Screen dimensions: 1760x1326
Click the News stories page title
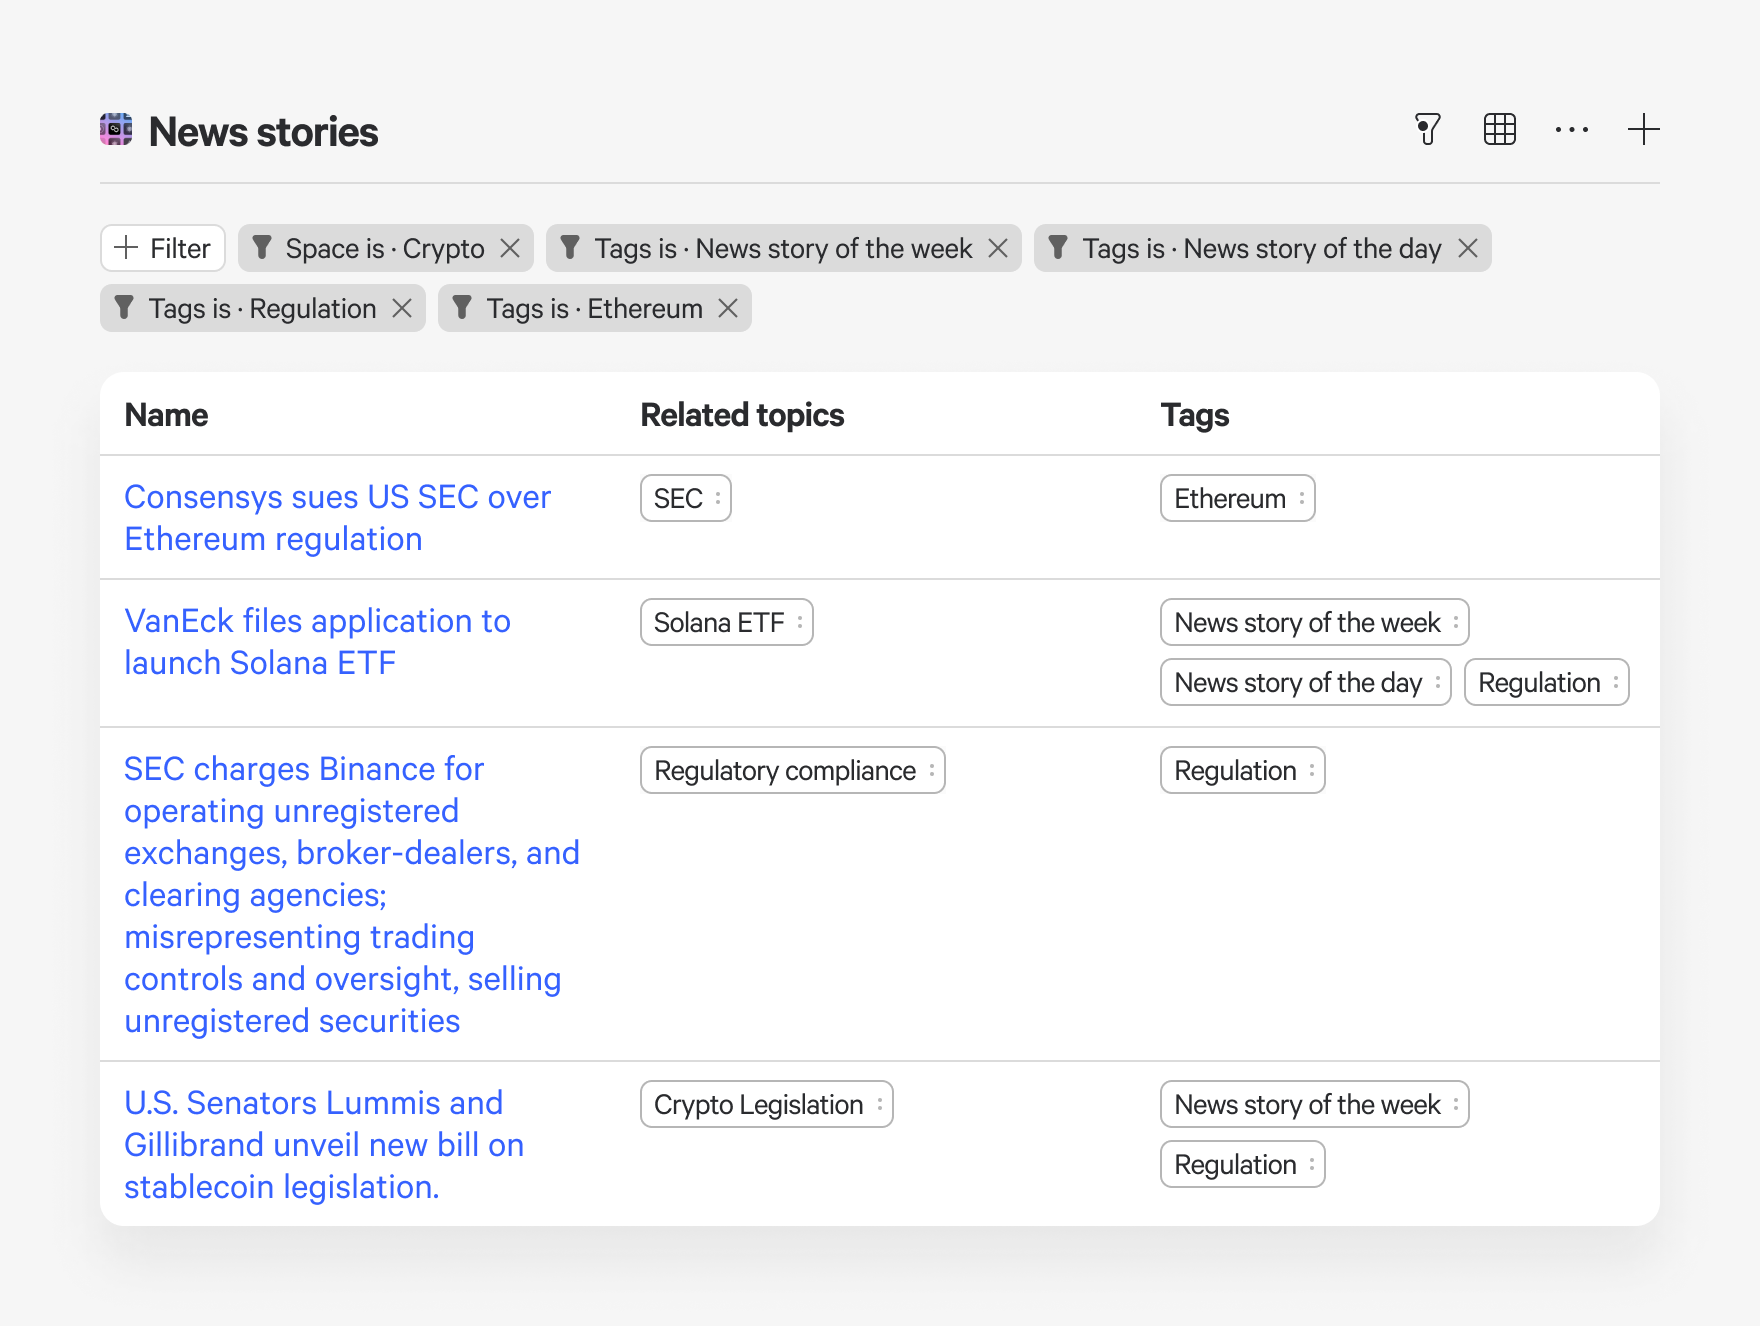point(263,131)
